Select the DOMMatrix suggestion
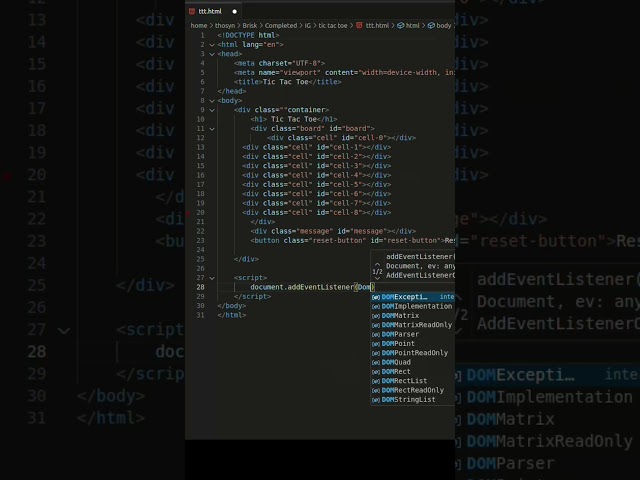The width and height of the screenshot is (640, 480). pos(413,316)
